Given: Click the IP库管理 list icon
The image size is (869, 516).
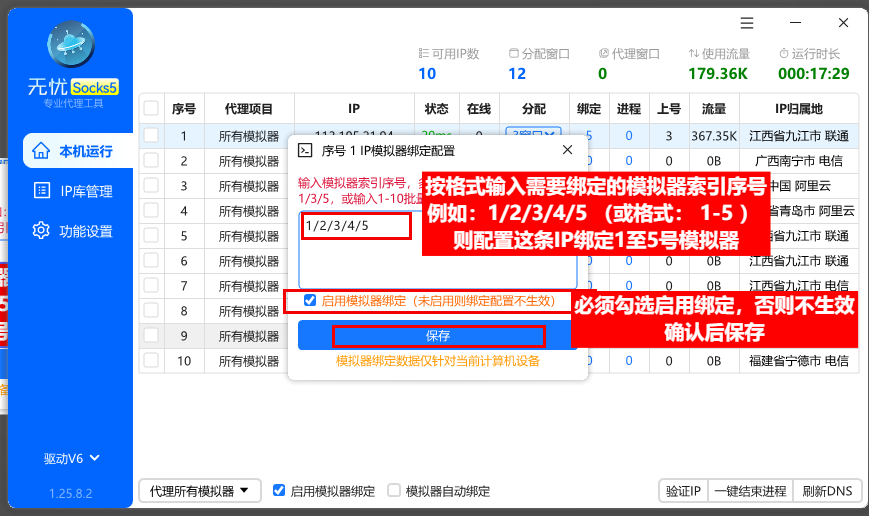Looking at the screenshot, I should (x=41, y=191).
